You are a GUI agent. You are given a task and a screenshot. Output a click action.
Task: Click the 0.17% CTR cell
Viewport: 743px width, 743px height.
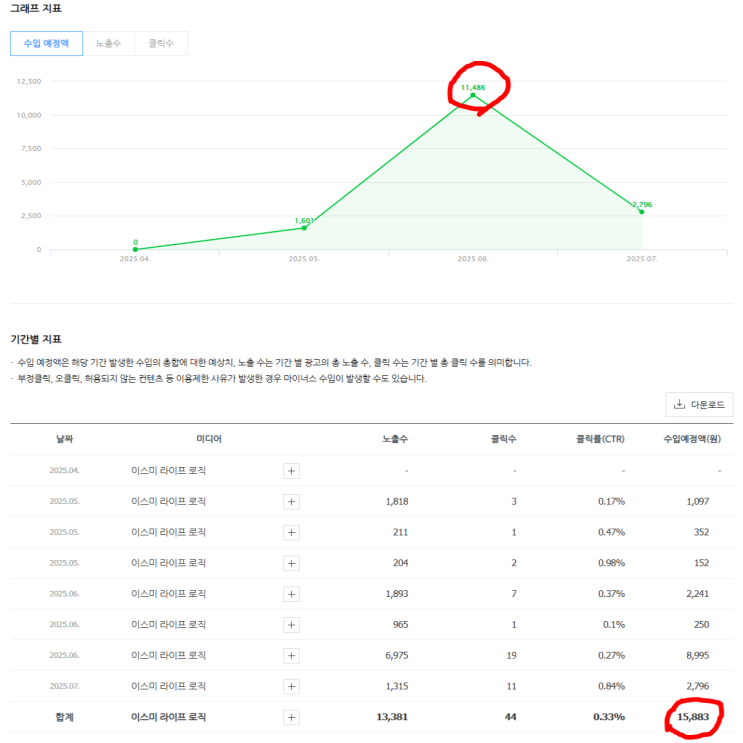611,501
